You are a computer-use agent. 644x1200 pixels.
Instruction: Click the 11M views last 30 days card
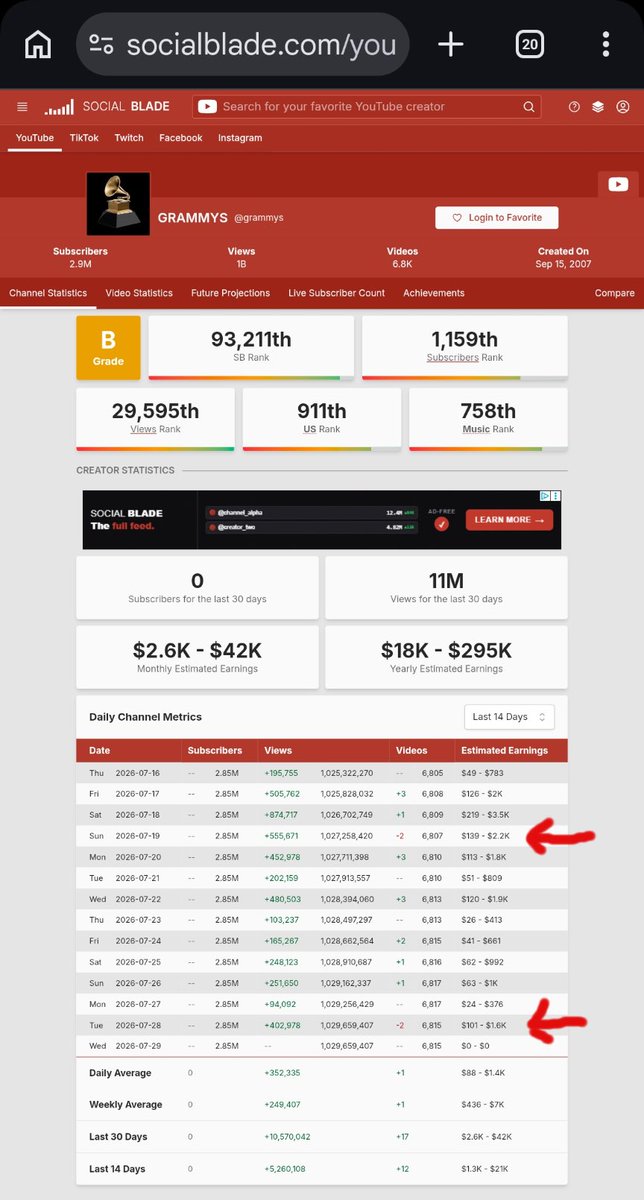coord(446,587)
